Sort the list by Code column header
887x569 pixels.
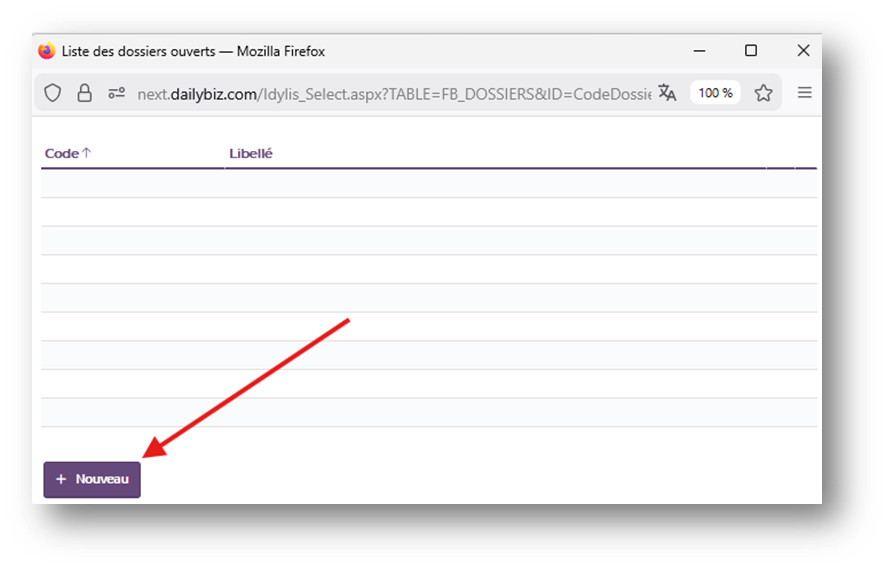pos(61,153)
